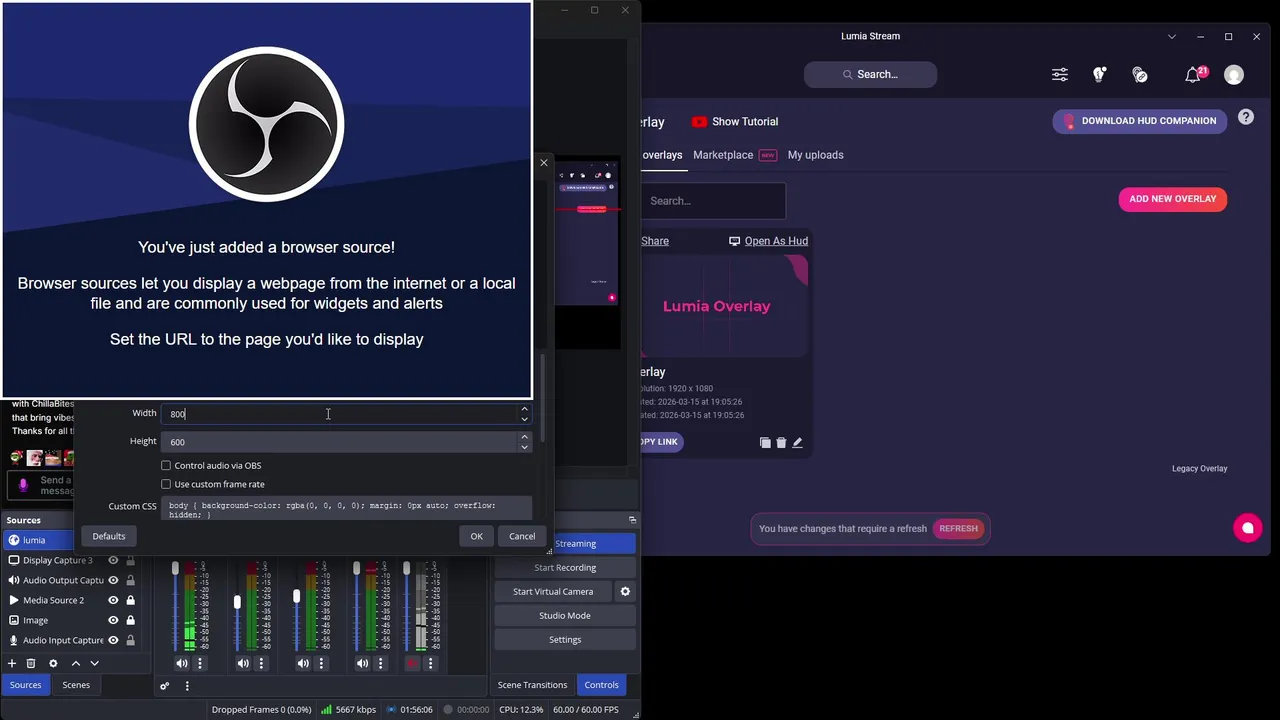Select the Sources dock tab
1280x720 pixels.
(26, 685)
